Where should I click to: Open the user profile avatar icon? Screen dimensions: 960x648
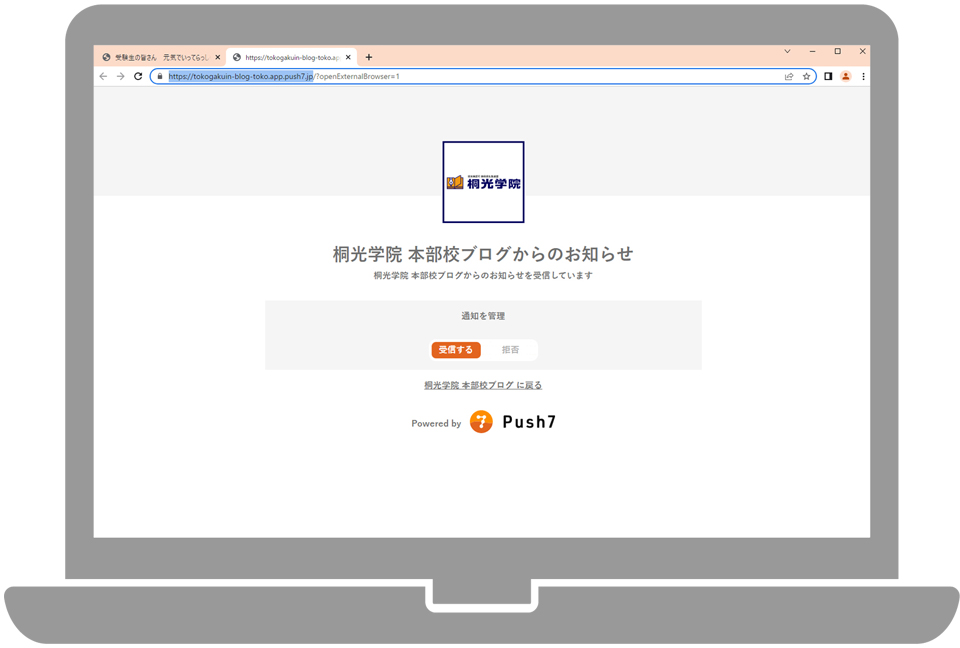pyautogui.click(x=846, y=77)
